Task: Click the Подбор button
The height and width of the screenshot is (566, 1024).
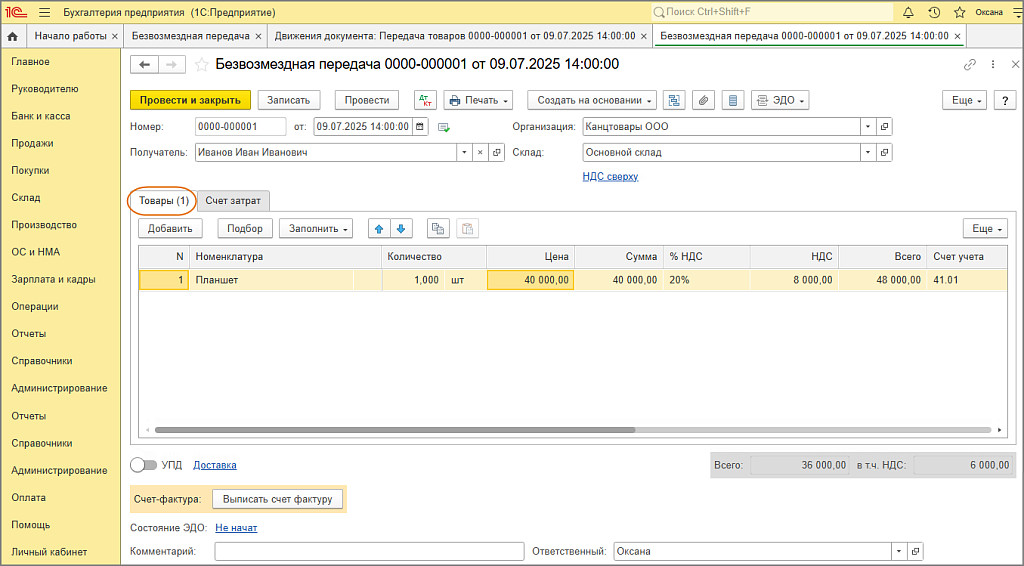Action: [245, 228]
